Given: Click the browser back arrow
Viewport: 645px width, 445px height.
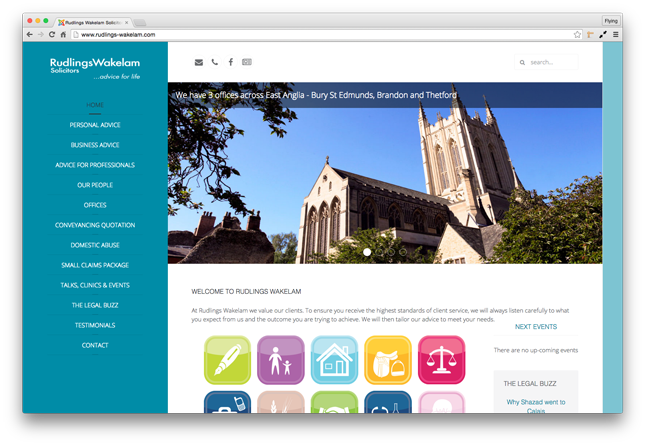Looking at the screenshot, I should click(29, 35).
